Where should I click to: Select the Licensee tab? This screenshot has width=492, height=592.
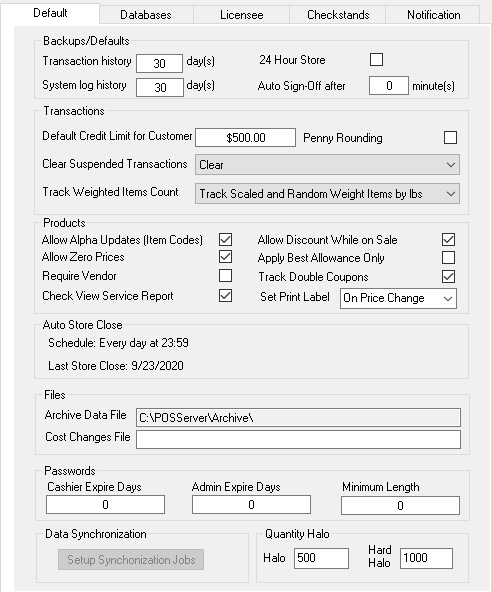pyautogui.click(x=242, y=15)
